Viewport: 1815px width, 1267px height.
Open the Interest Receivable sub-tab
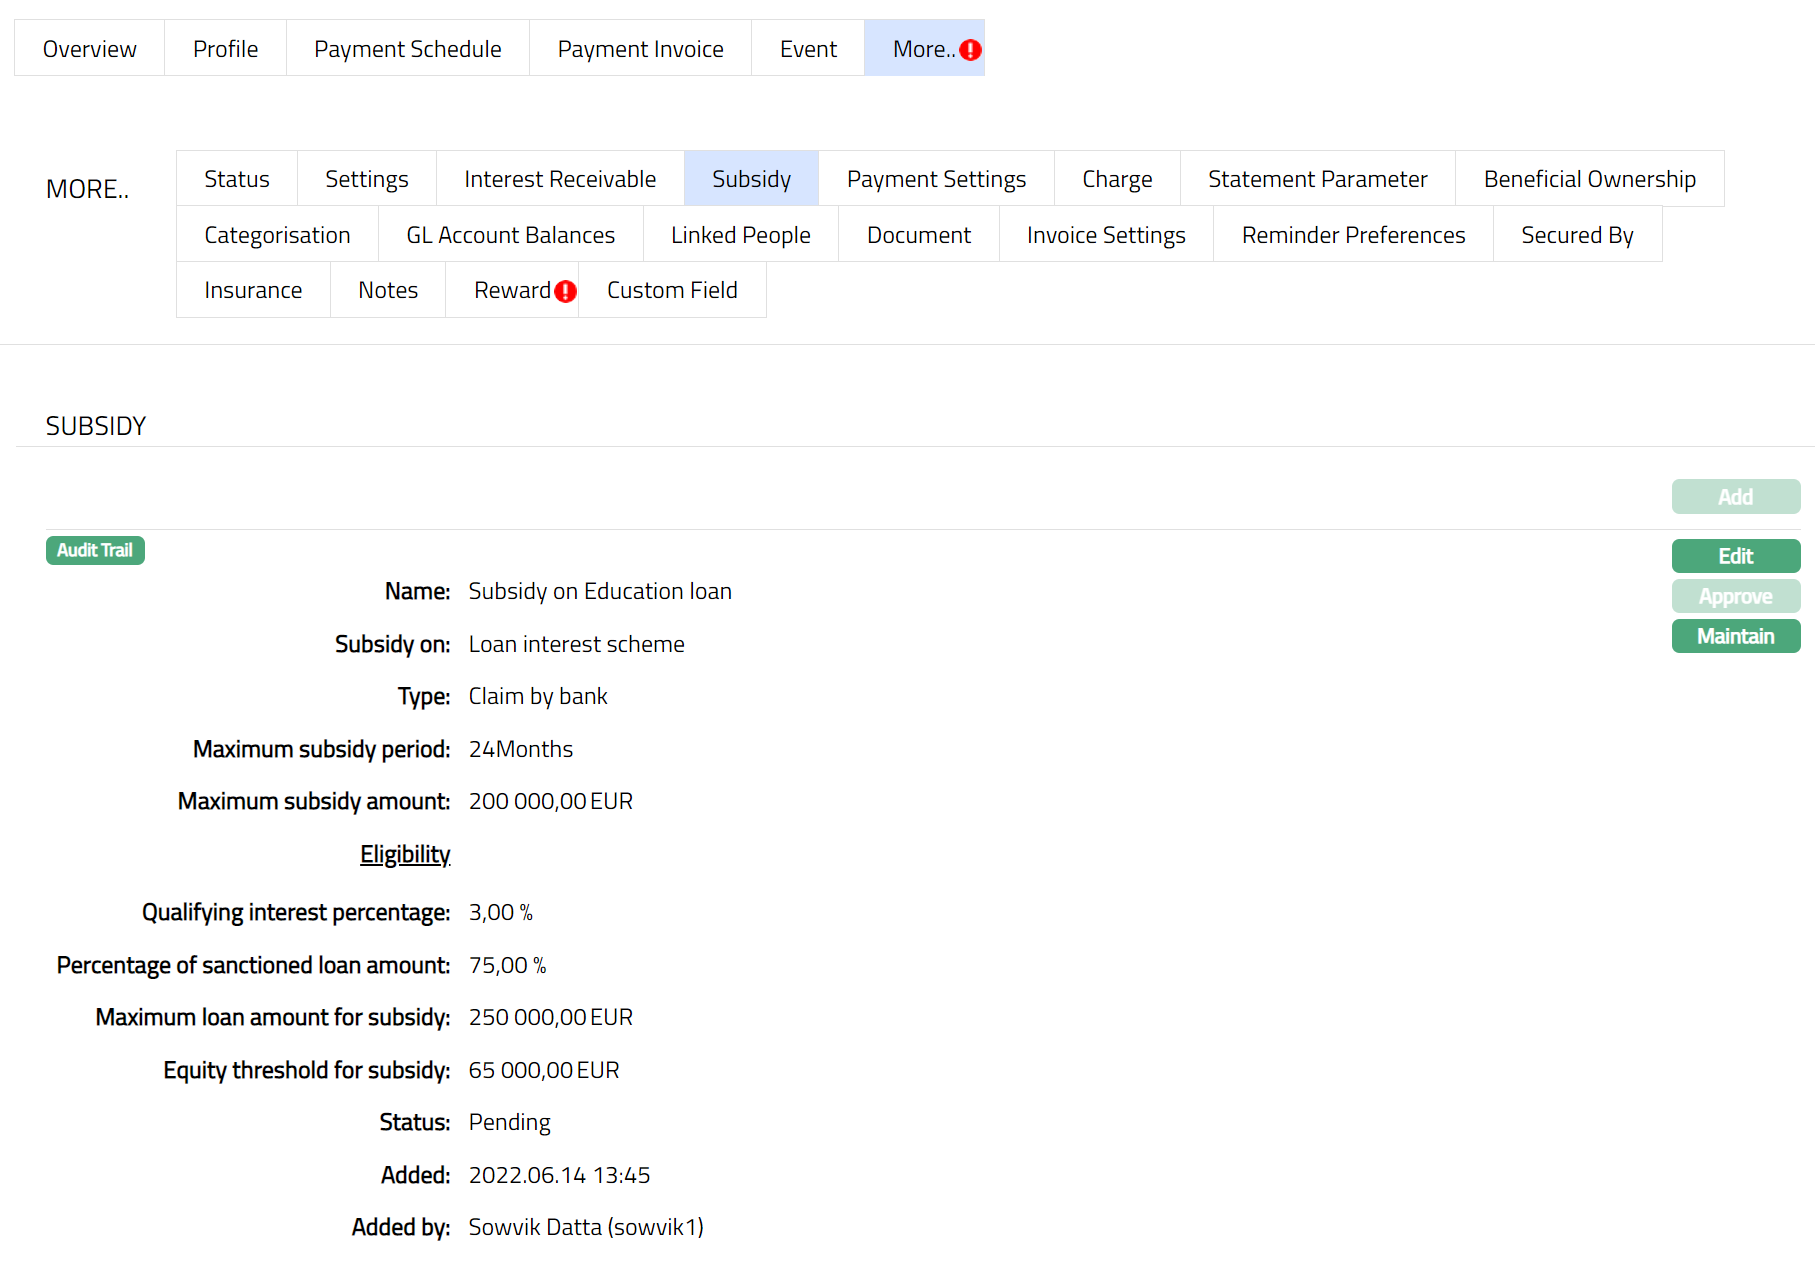tap(560, 179)
